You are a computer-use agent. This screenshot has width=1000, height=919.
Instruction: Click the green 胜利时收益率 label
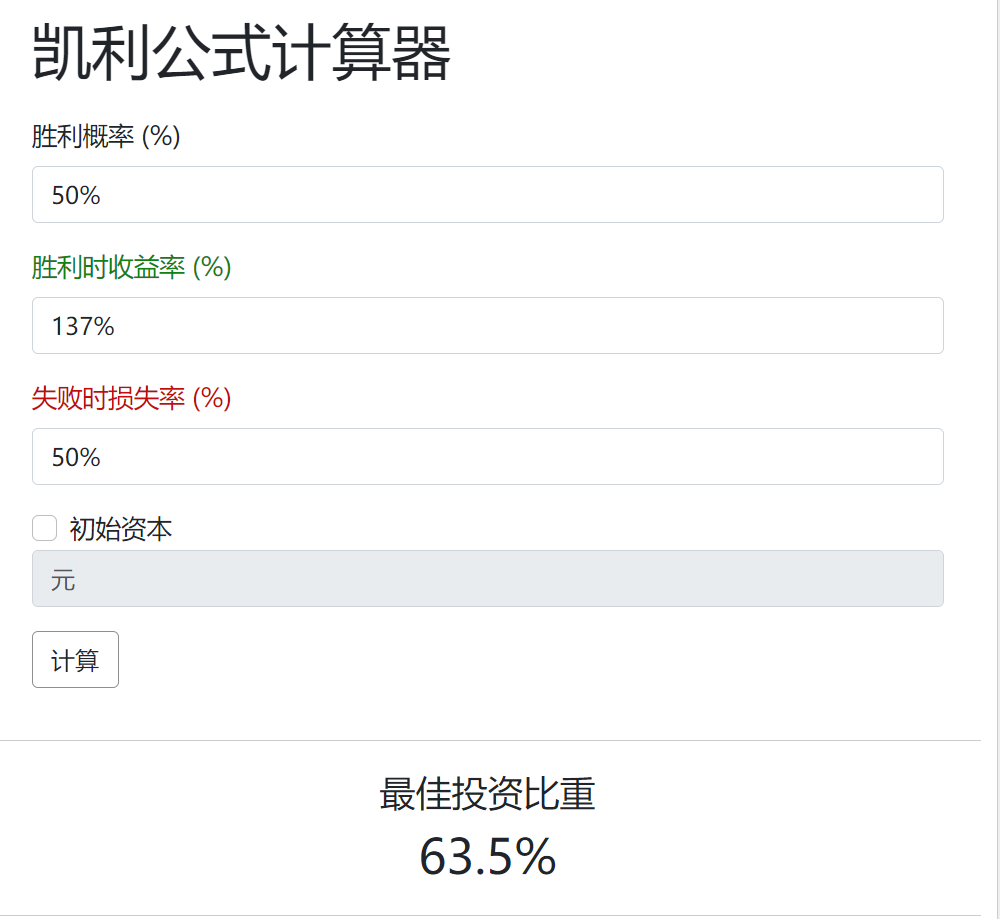[x=109, y=268]
